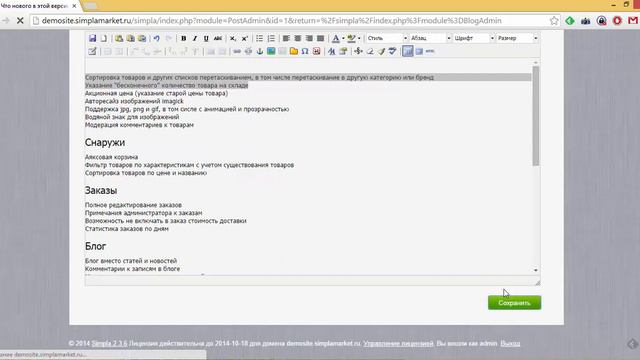Click the line 'Аяксовая корзина'
Viewport: 640px width, 360px height.
pyautogui.click(x=111, y=157)
